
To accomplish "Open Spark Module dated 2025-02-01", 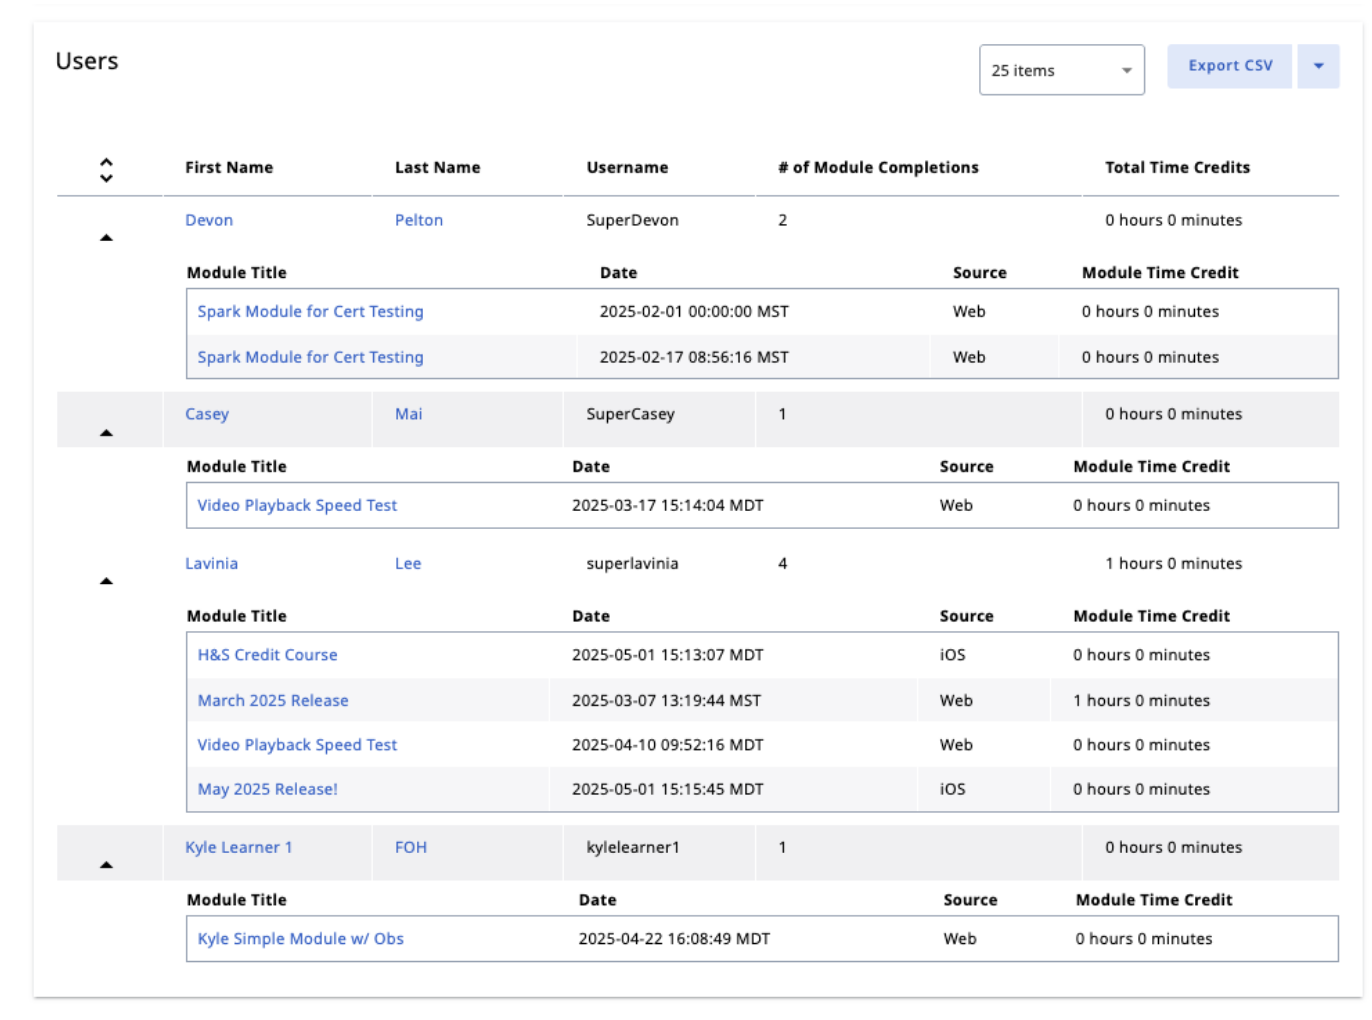I will [311, 312].
